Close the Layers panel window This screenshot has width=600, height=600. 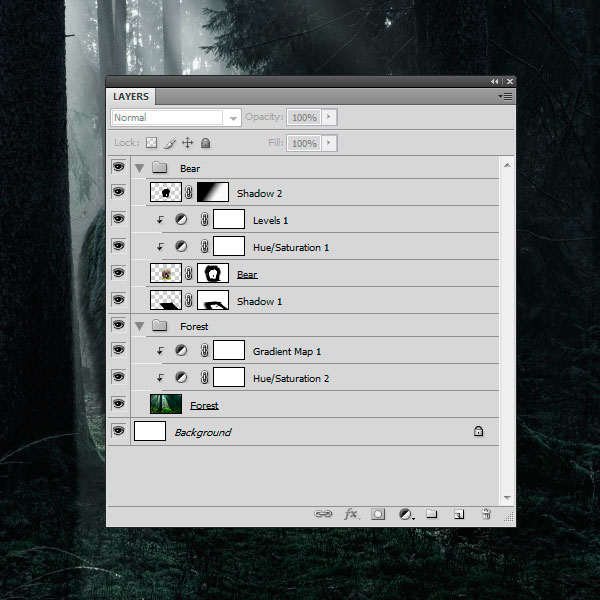[x=510, y=82]
